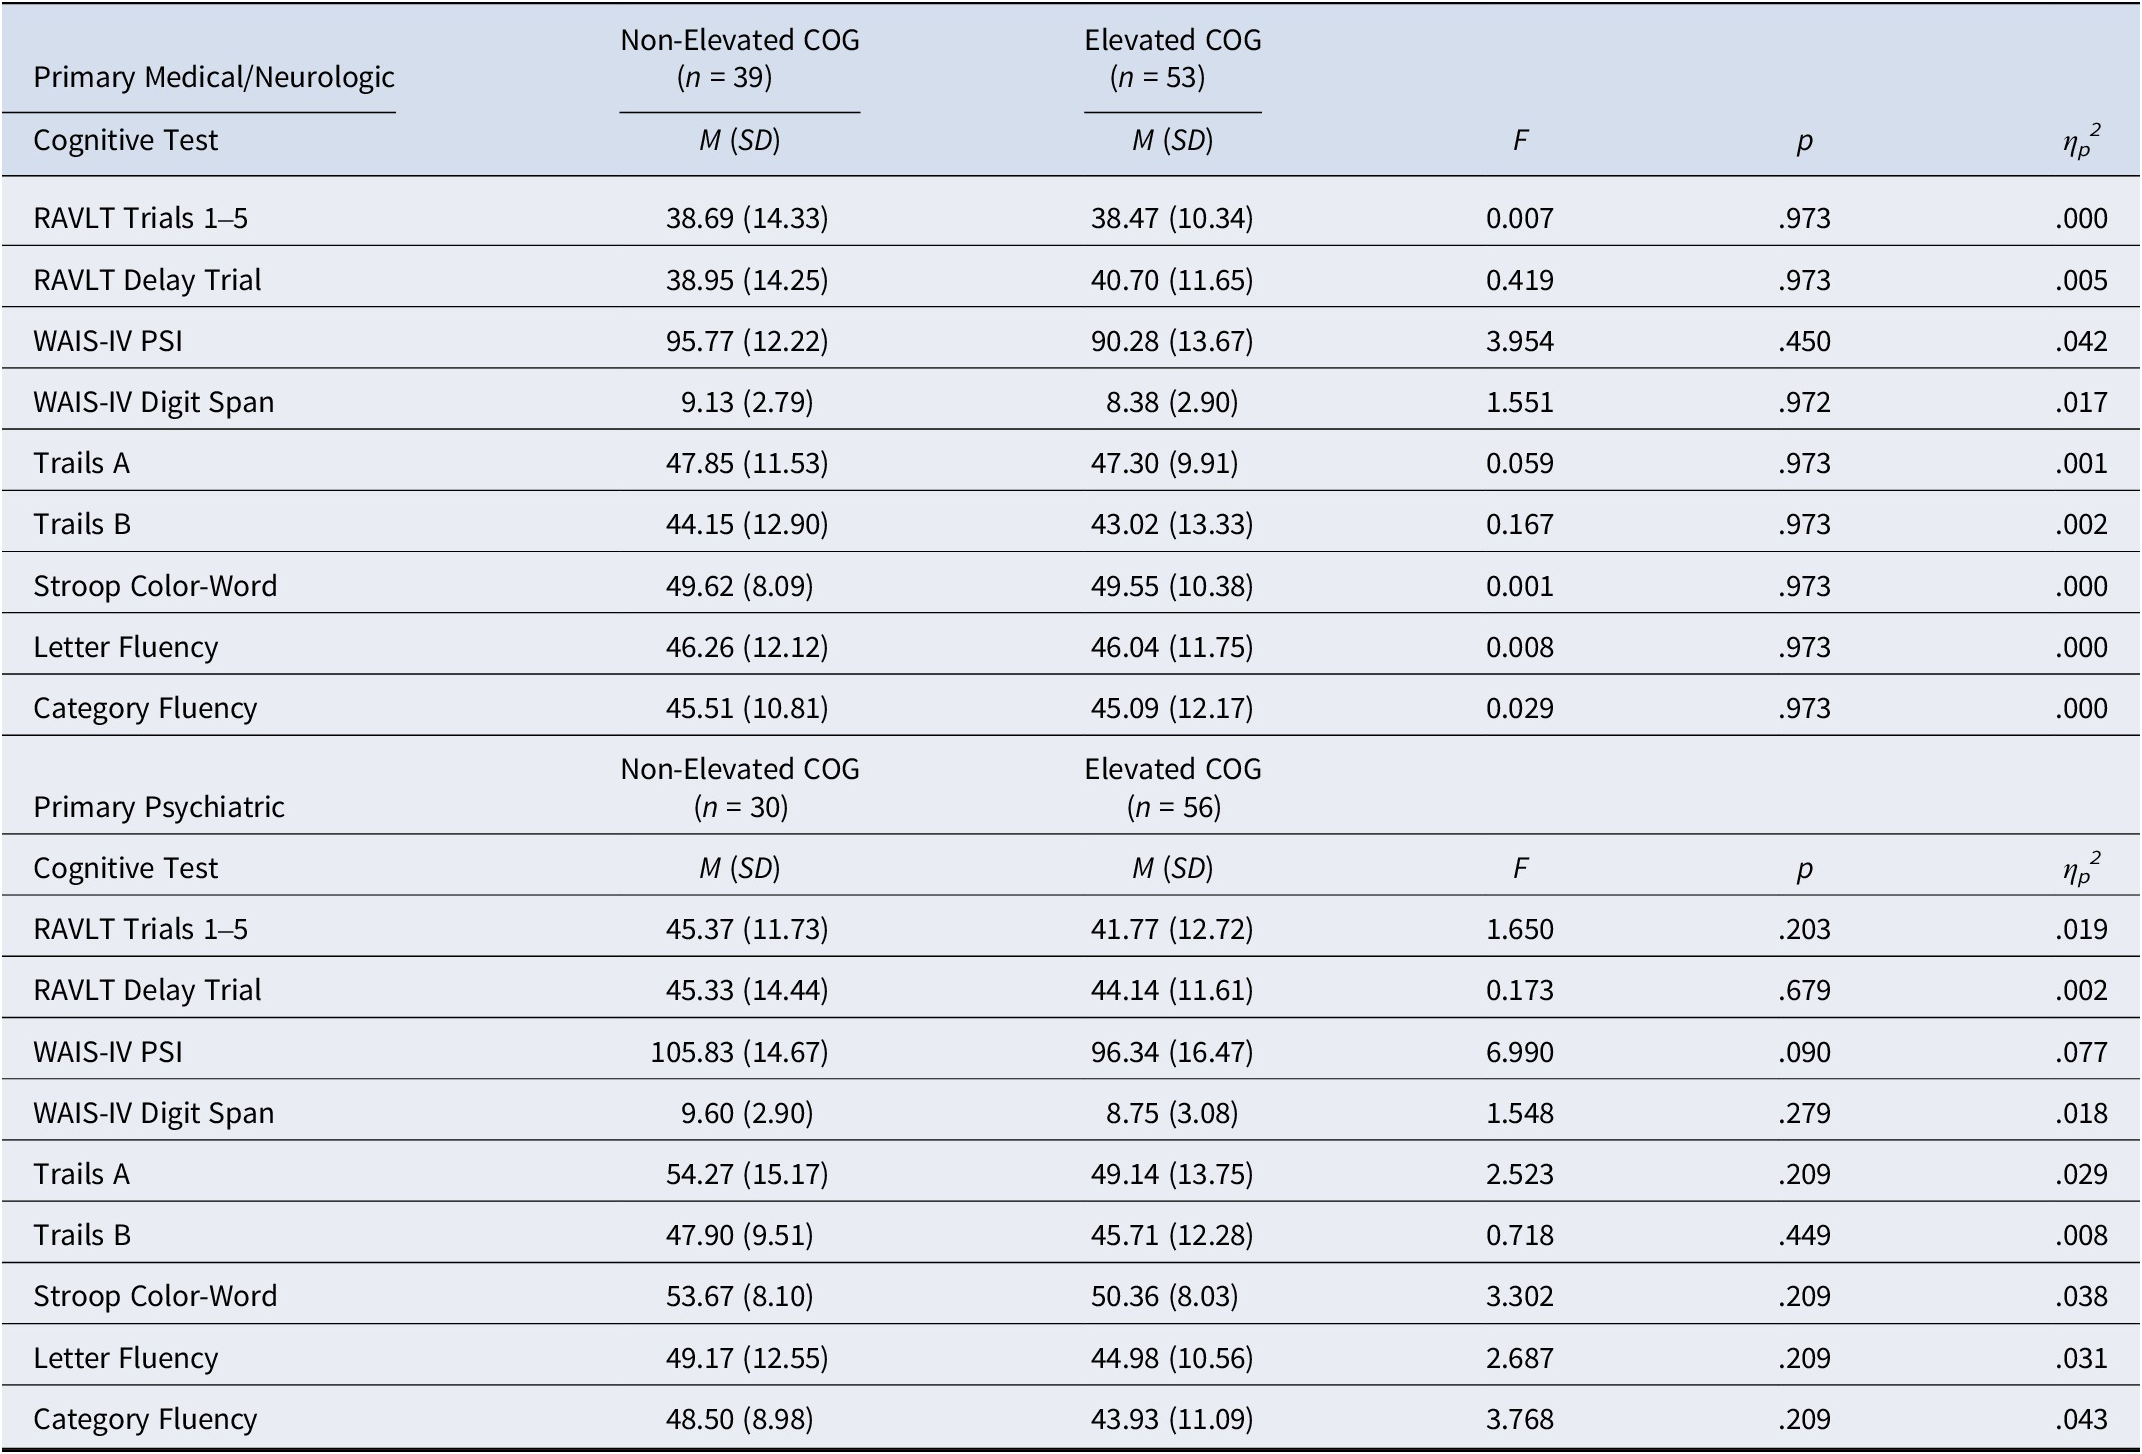
Task: Click F value 0.419
Action: (1520, 279)
